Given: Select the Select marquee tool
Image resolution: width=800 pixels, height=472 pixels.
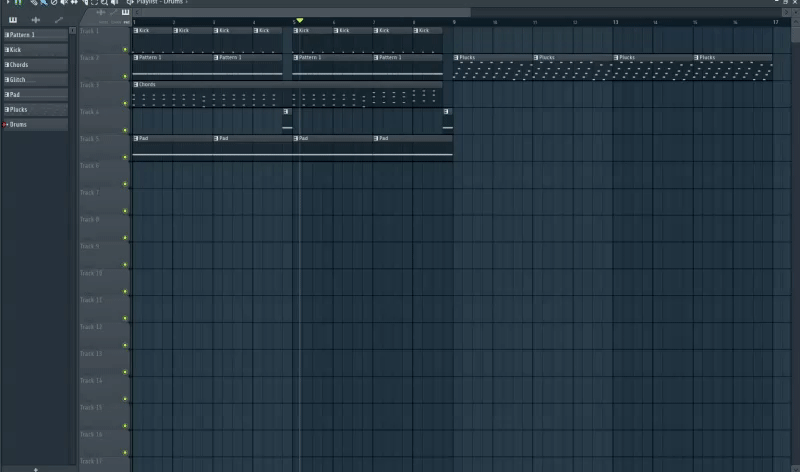Looking at the screenshot, I should [94, 2].
